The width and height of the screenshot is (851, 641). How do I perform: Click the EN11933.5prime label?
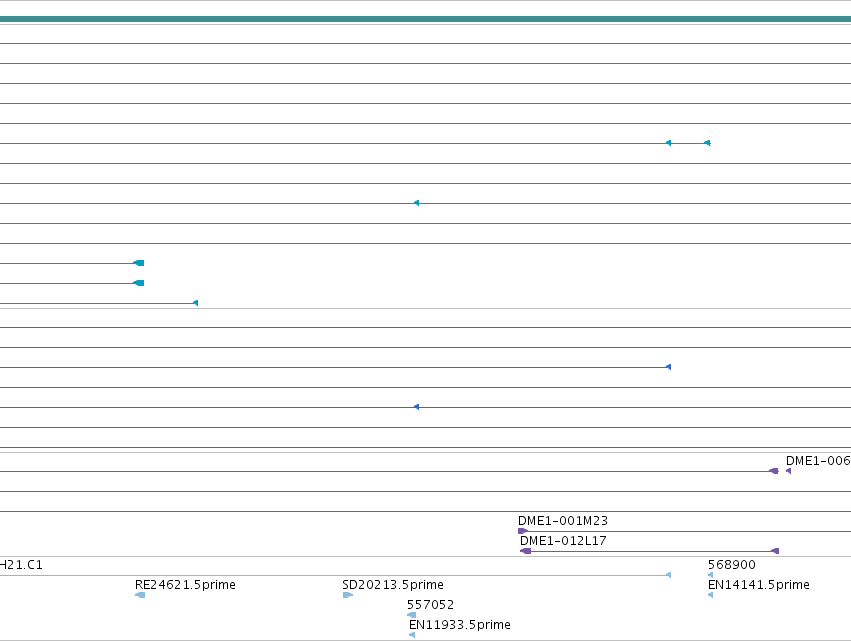coord(460,625)
